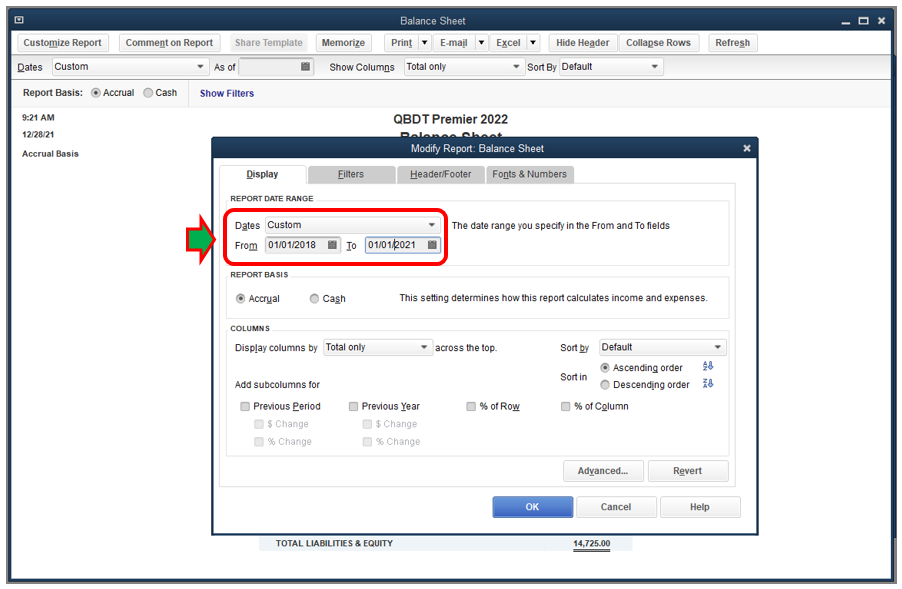Expand the Print button arrow menu
The image size is (902, 589).
click(x=425, y=43)
